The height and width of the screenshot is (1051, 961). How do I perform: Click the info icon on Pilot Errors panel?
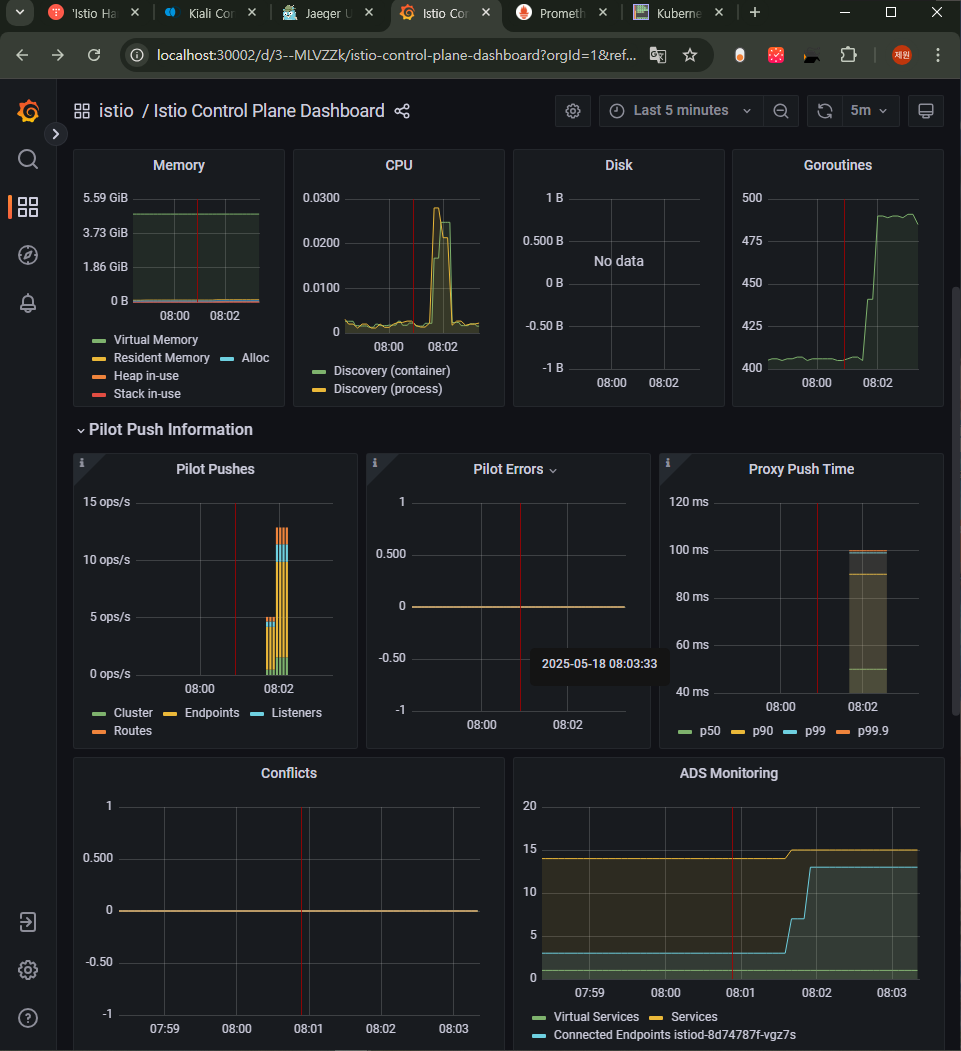[375, 462]
